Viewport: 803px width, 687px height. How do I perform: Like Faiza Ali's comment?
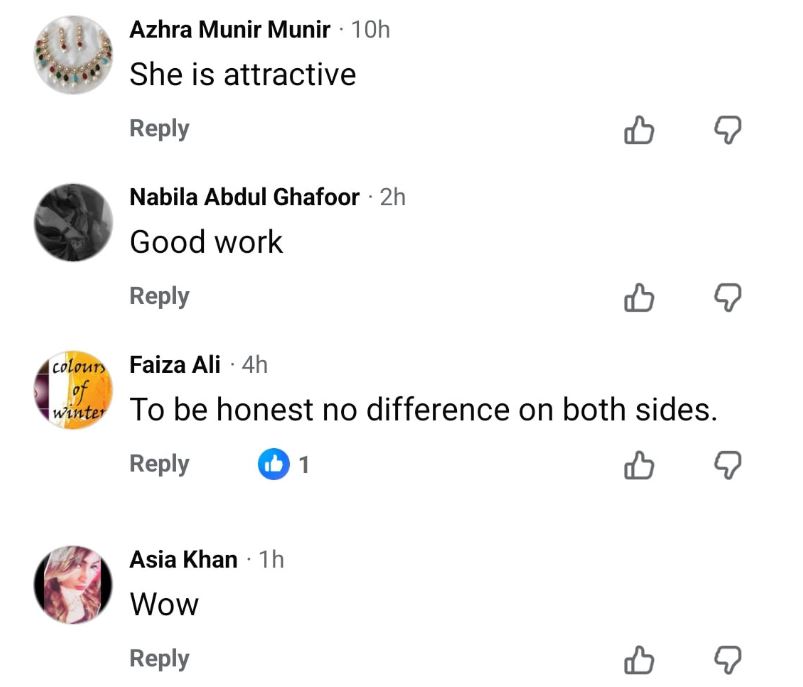click(639, 465)
